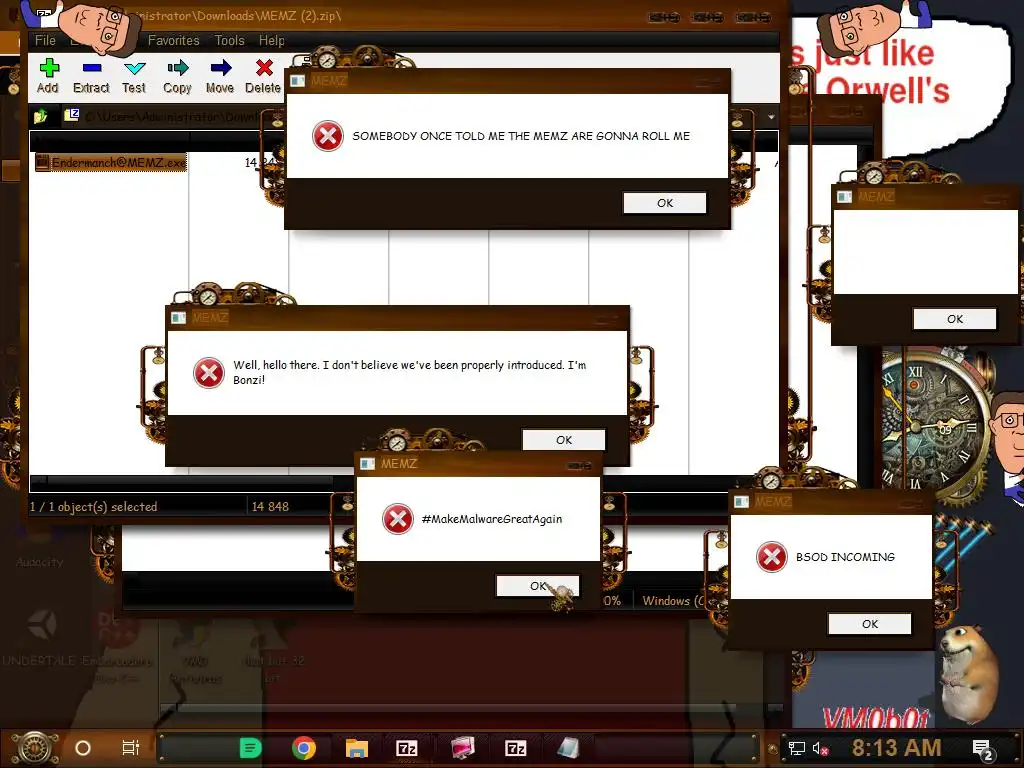Viewport: 1024px width, 768px height.
Task: Click the steampunk clock desktop gadget
Action: (934, 428)
